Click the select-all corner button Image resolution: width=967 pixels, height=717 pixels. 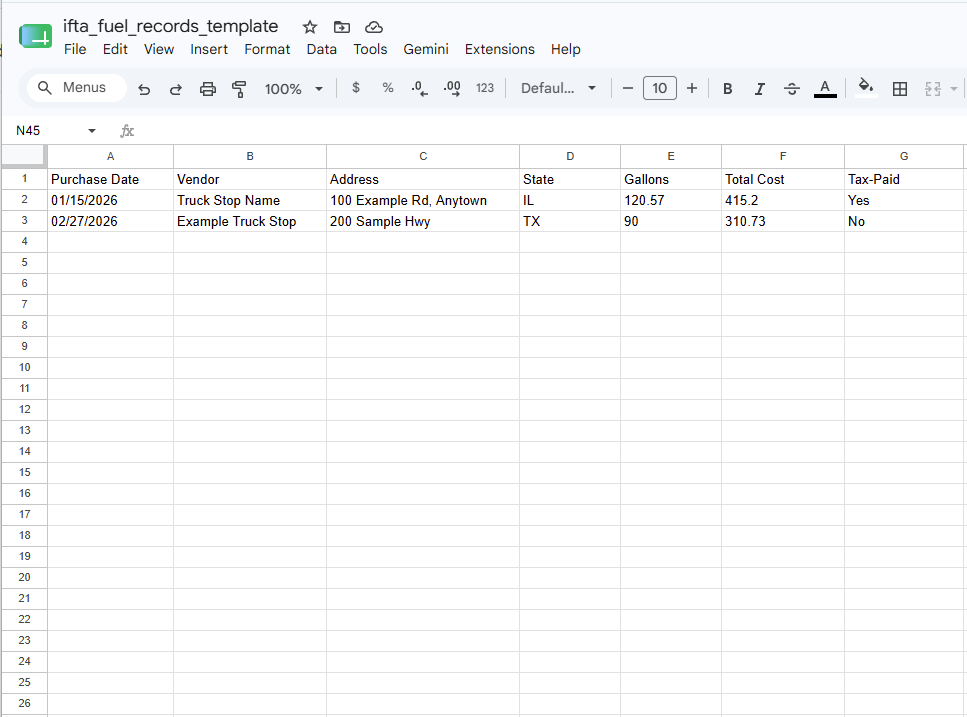pos(24,156)
